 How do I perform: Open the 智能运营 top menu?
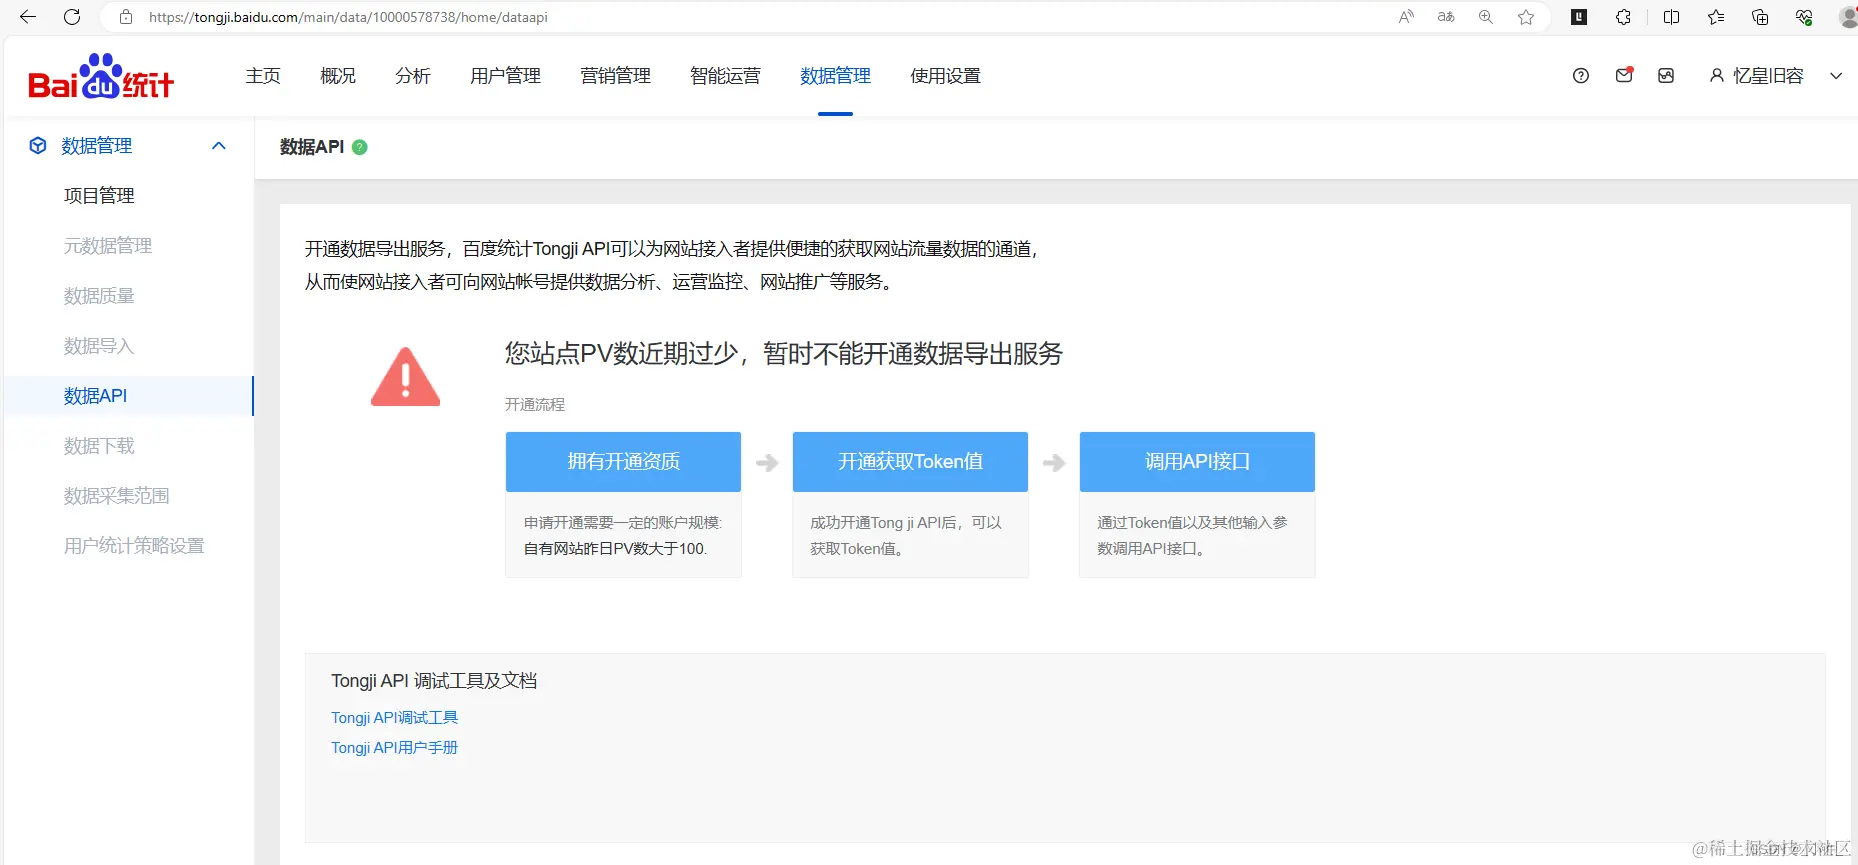[726, 76]
